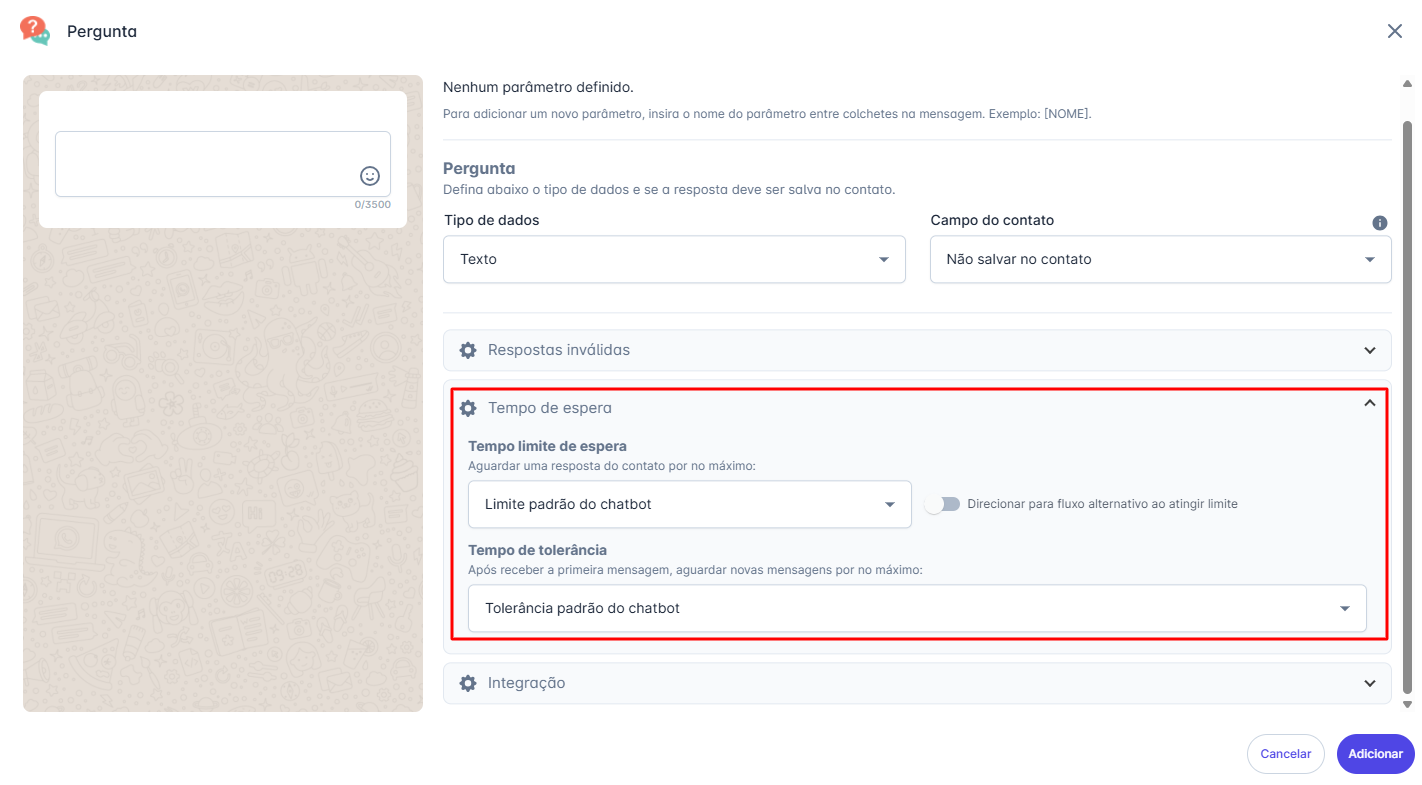Image resolution: width=1422 pixels, height=785 pixels.
Task: Open the Campo do contato dropdown
Action: [1160, 260]
